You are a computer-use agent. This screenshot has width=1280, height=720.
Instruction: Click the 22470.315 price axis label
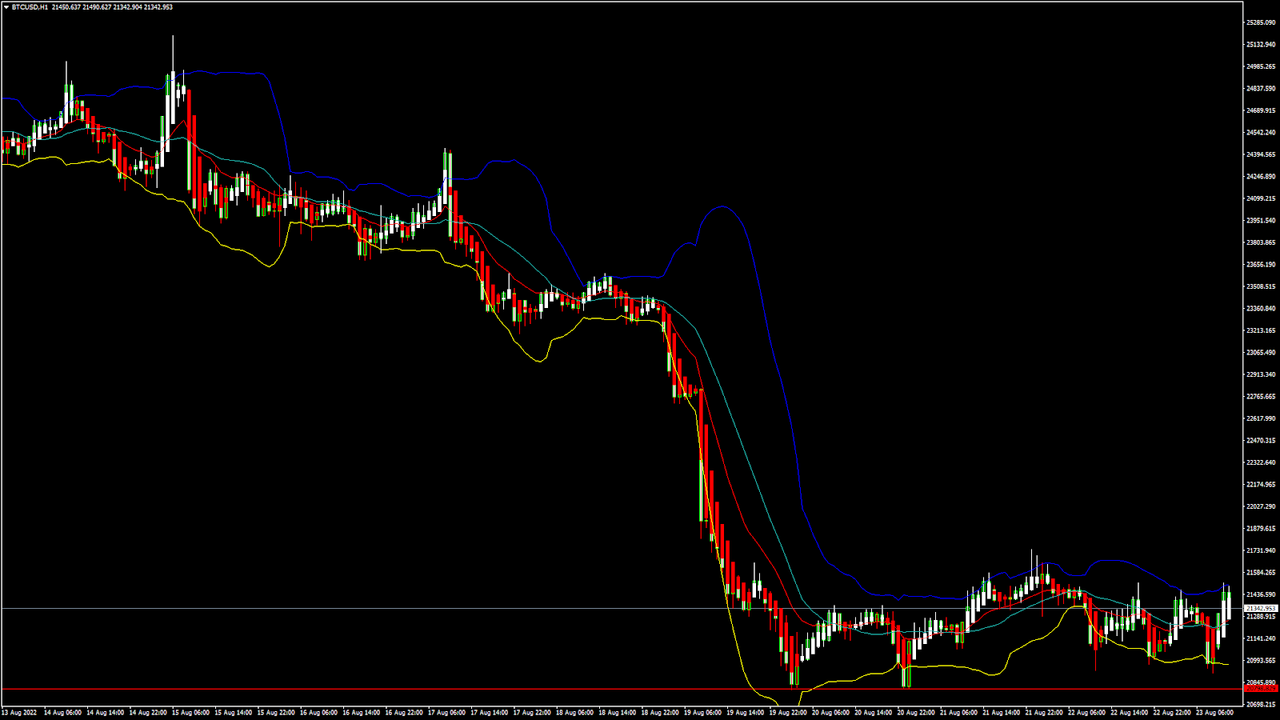(x=1262, y=440)
